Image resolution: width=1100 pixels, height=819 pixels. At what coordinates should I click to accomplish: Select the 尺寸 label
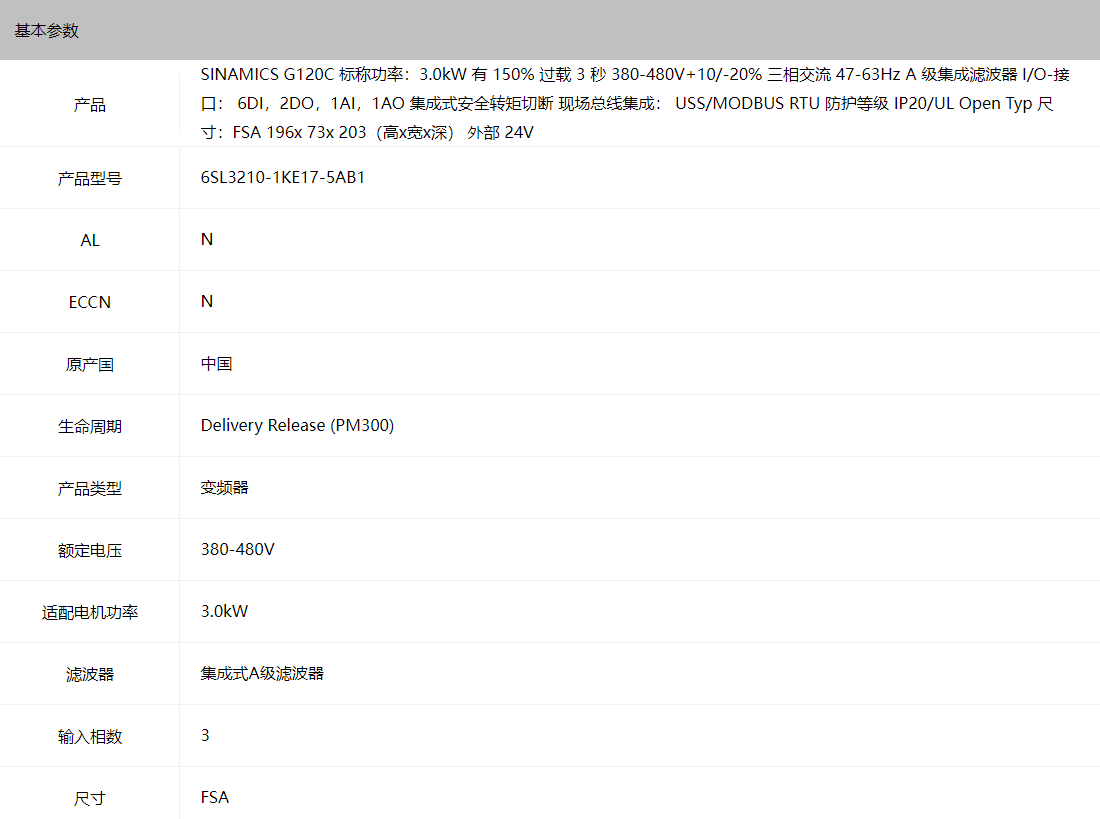point(90,799)
